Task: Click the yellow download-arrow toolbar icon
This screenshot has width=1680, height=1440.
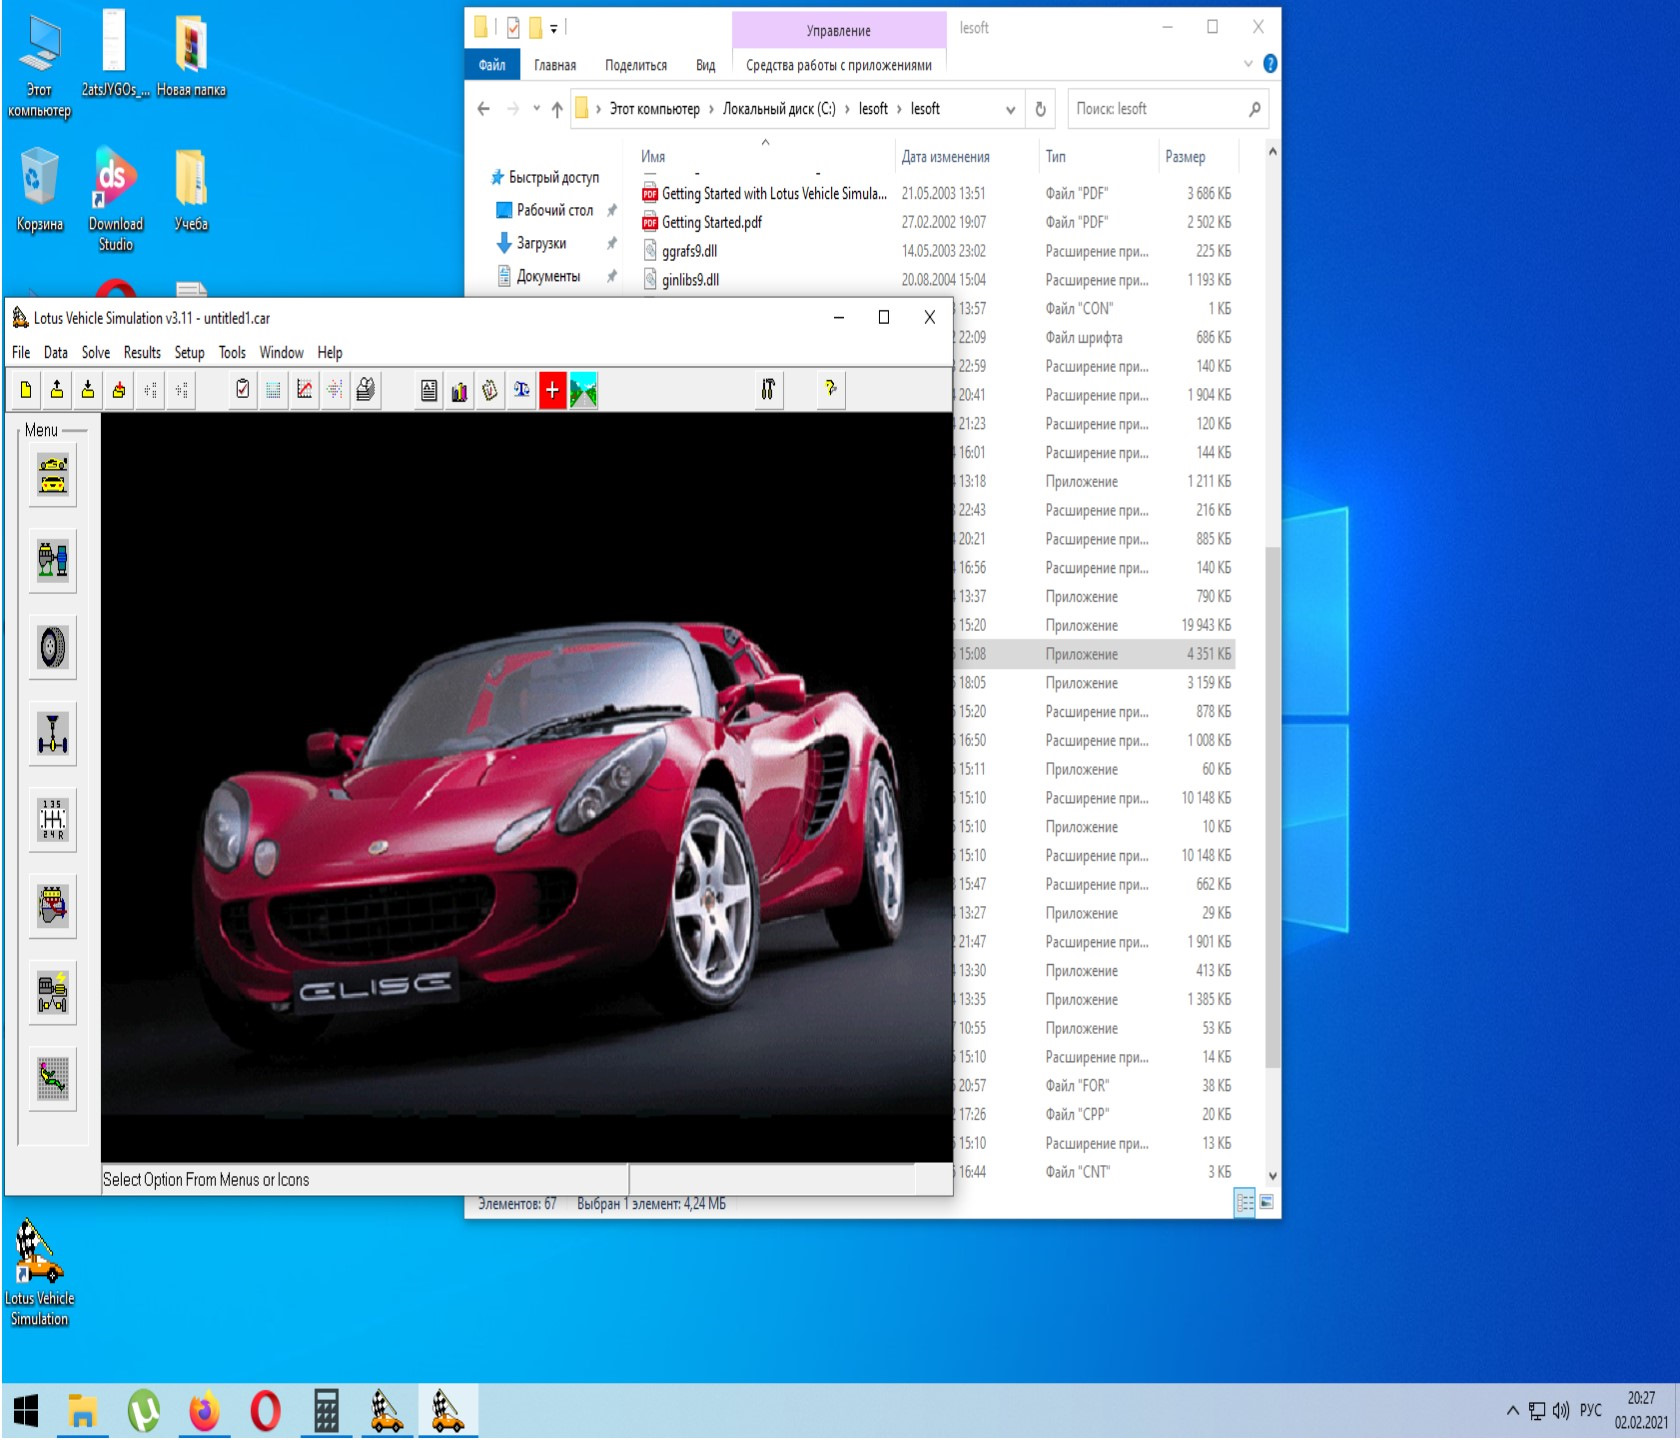Action: (88, 390)
